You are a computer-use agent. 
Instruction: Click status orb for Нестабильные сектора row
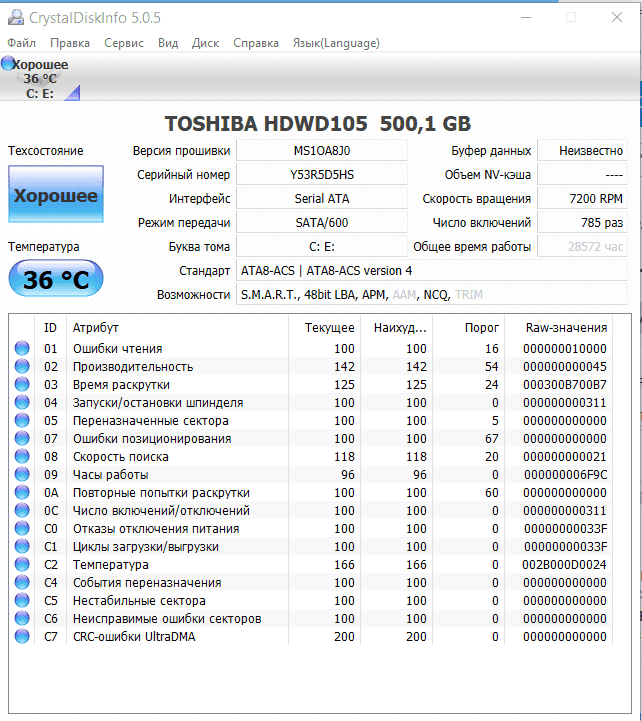click(22, 600)
